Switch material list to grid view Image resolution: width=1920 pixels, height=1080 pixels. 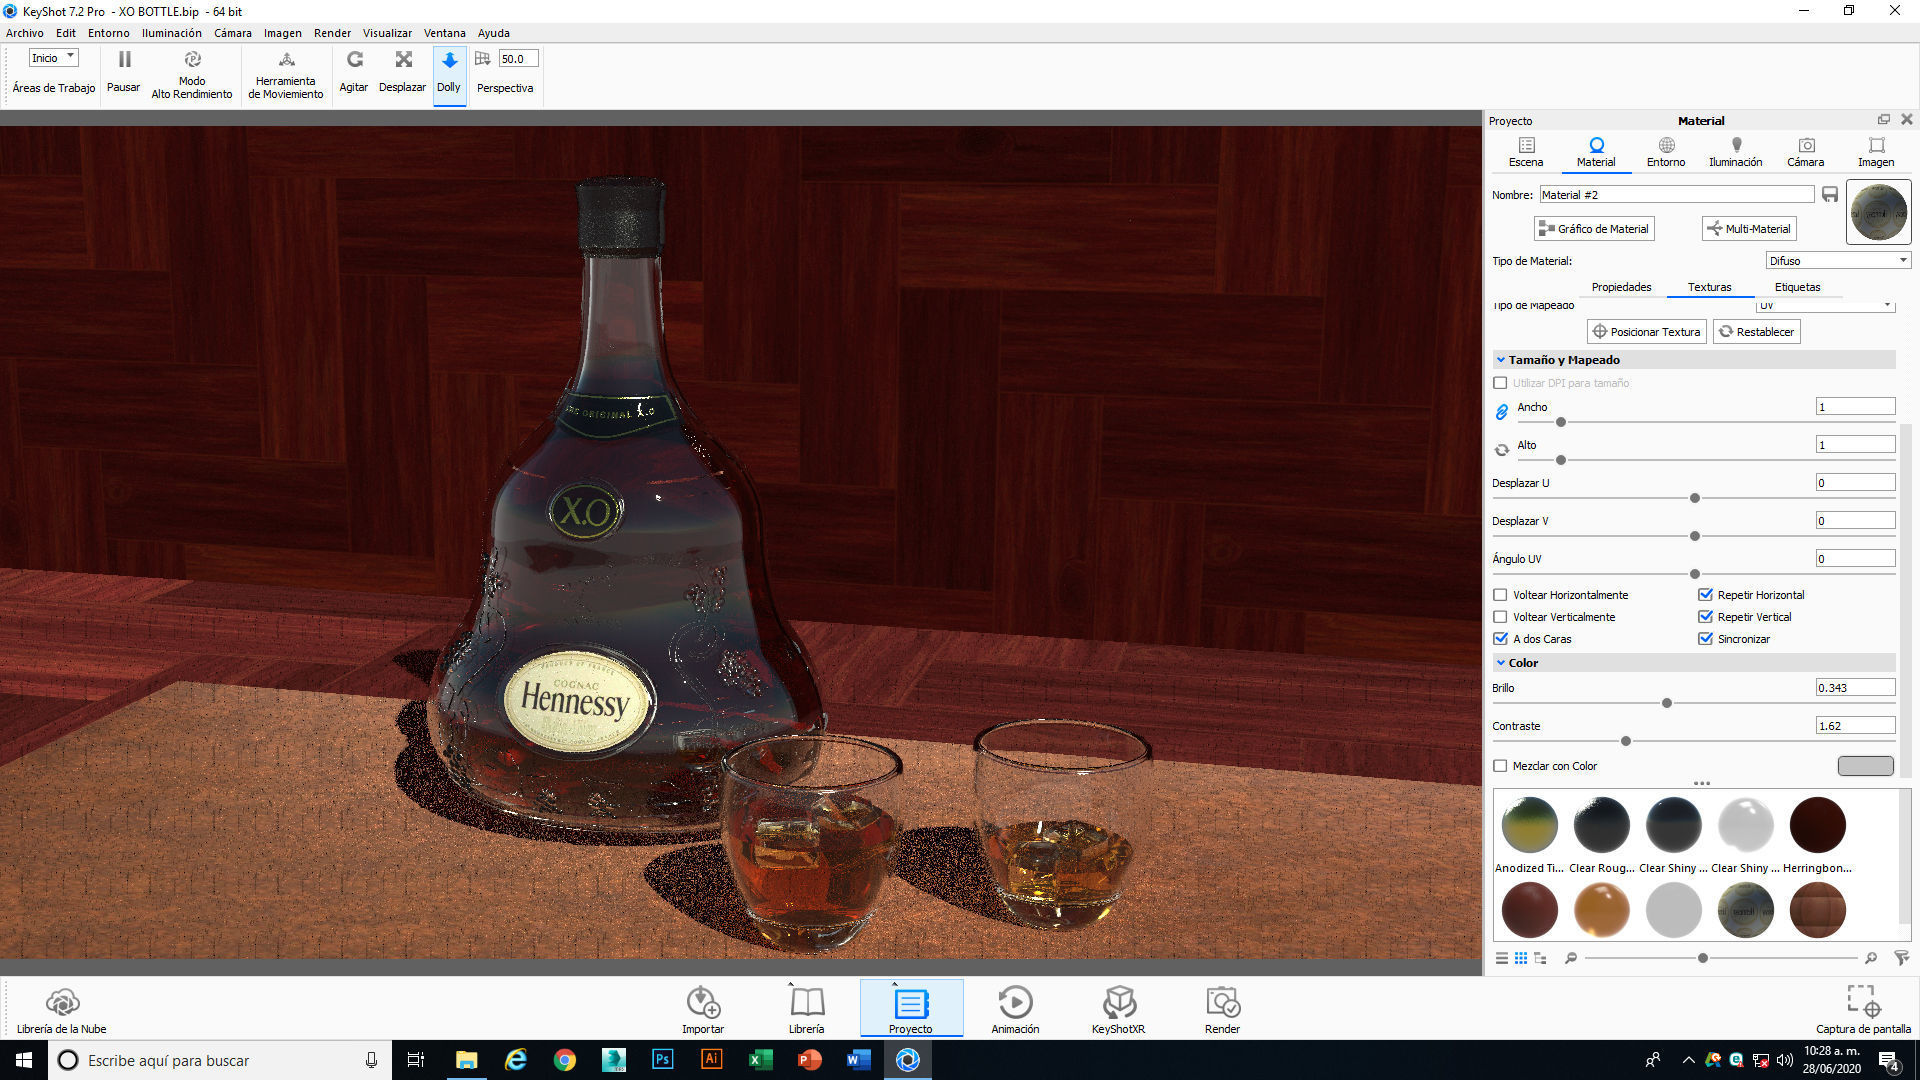pos(1521,958)
